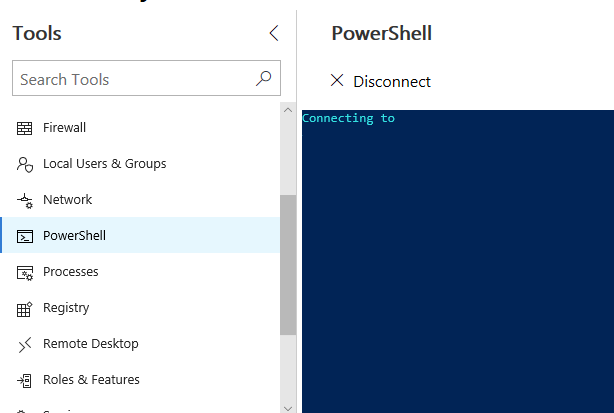Click the search magnifier icon
This screenshot has height=413, width=614.
pos(264,78)
